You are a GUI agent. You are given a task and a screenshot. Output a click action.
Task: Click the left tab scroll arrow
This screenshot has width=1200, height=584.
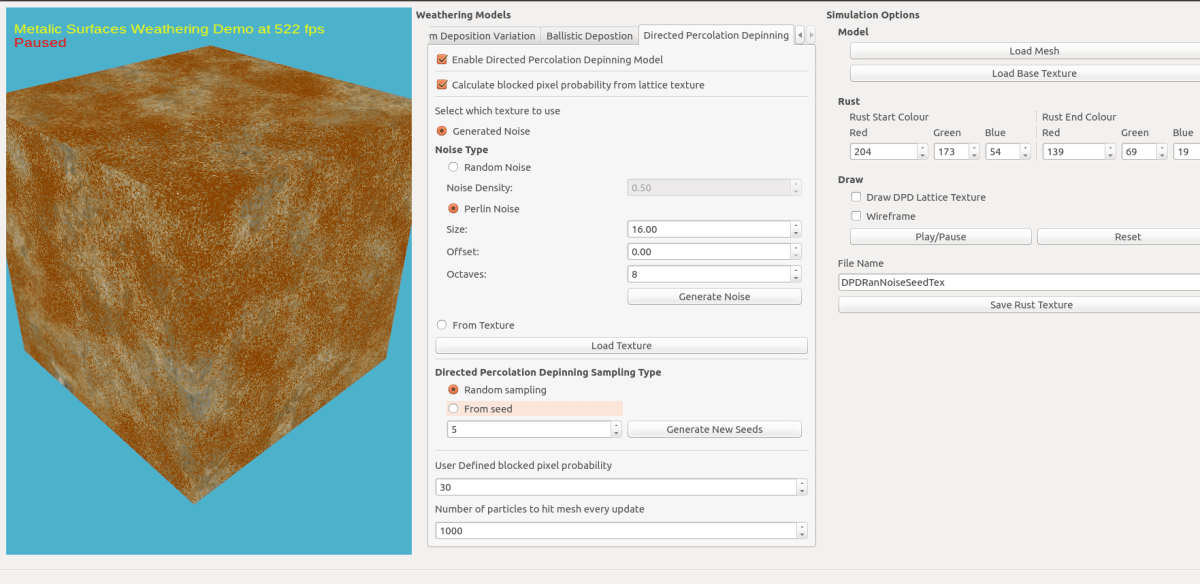click(x=800, y=35)
